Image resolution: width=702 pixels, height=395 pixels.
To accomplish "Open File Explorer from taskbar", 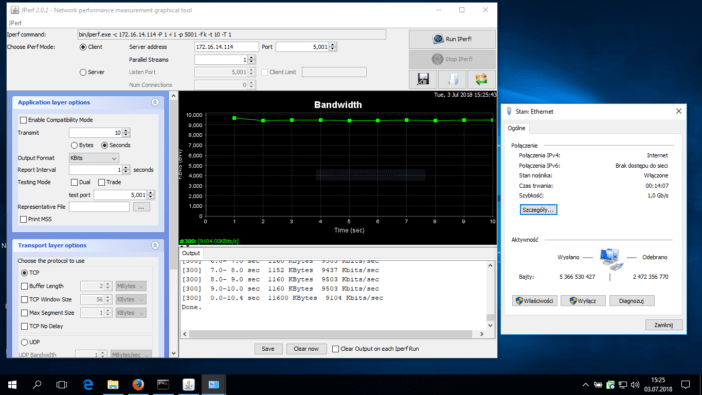I will pos(113,384).
